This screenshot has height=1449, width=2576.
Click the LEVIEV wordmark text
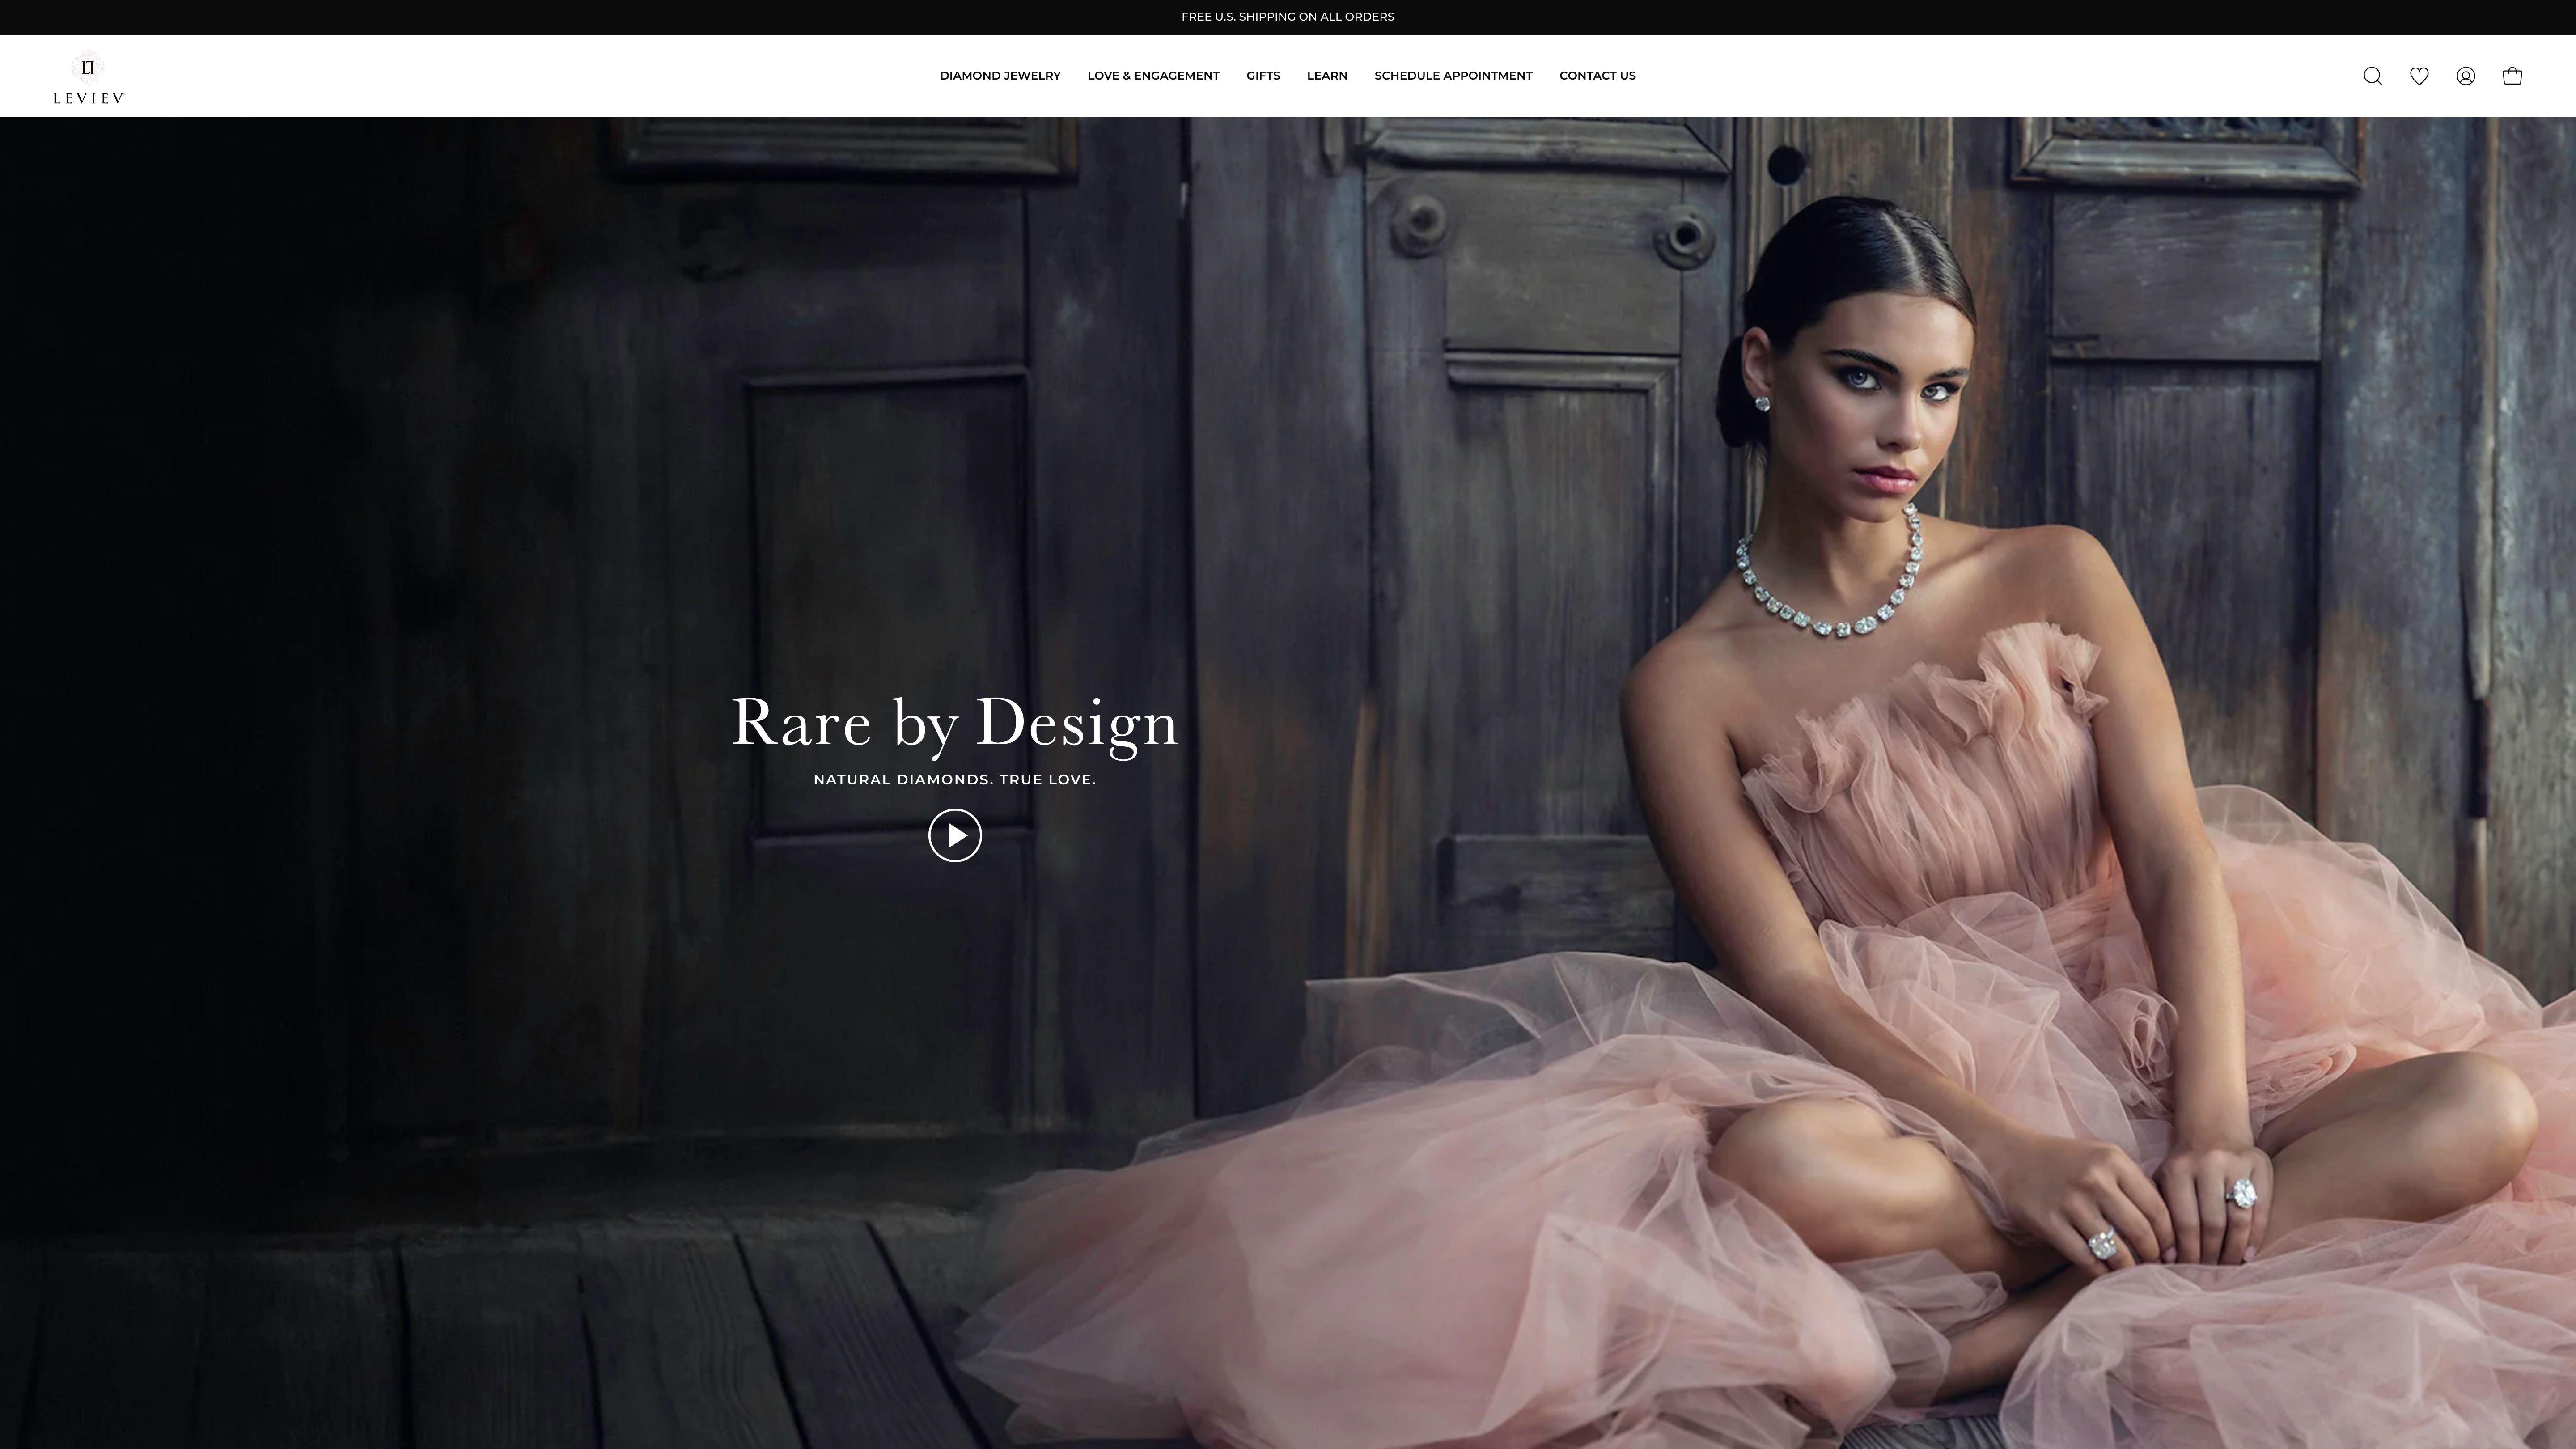coord(88,98)
